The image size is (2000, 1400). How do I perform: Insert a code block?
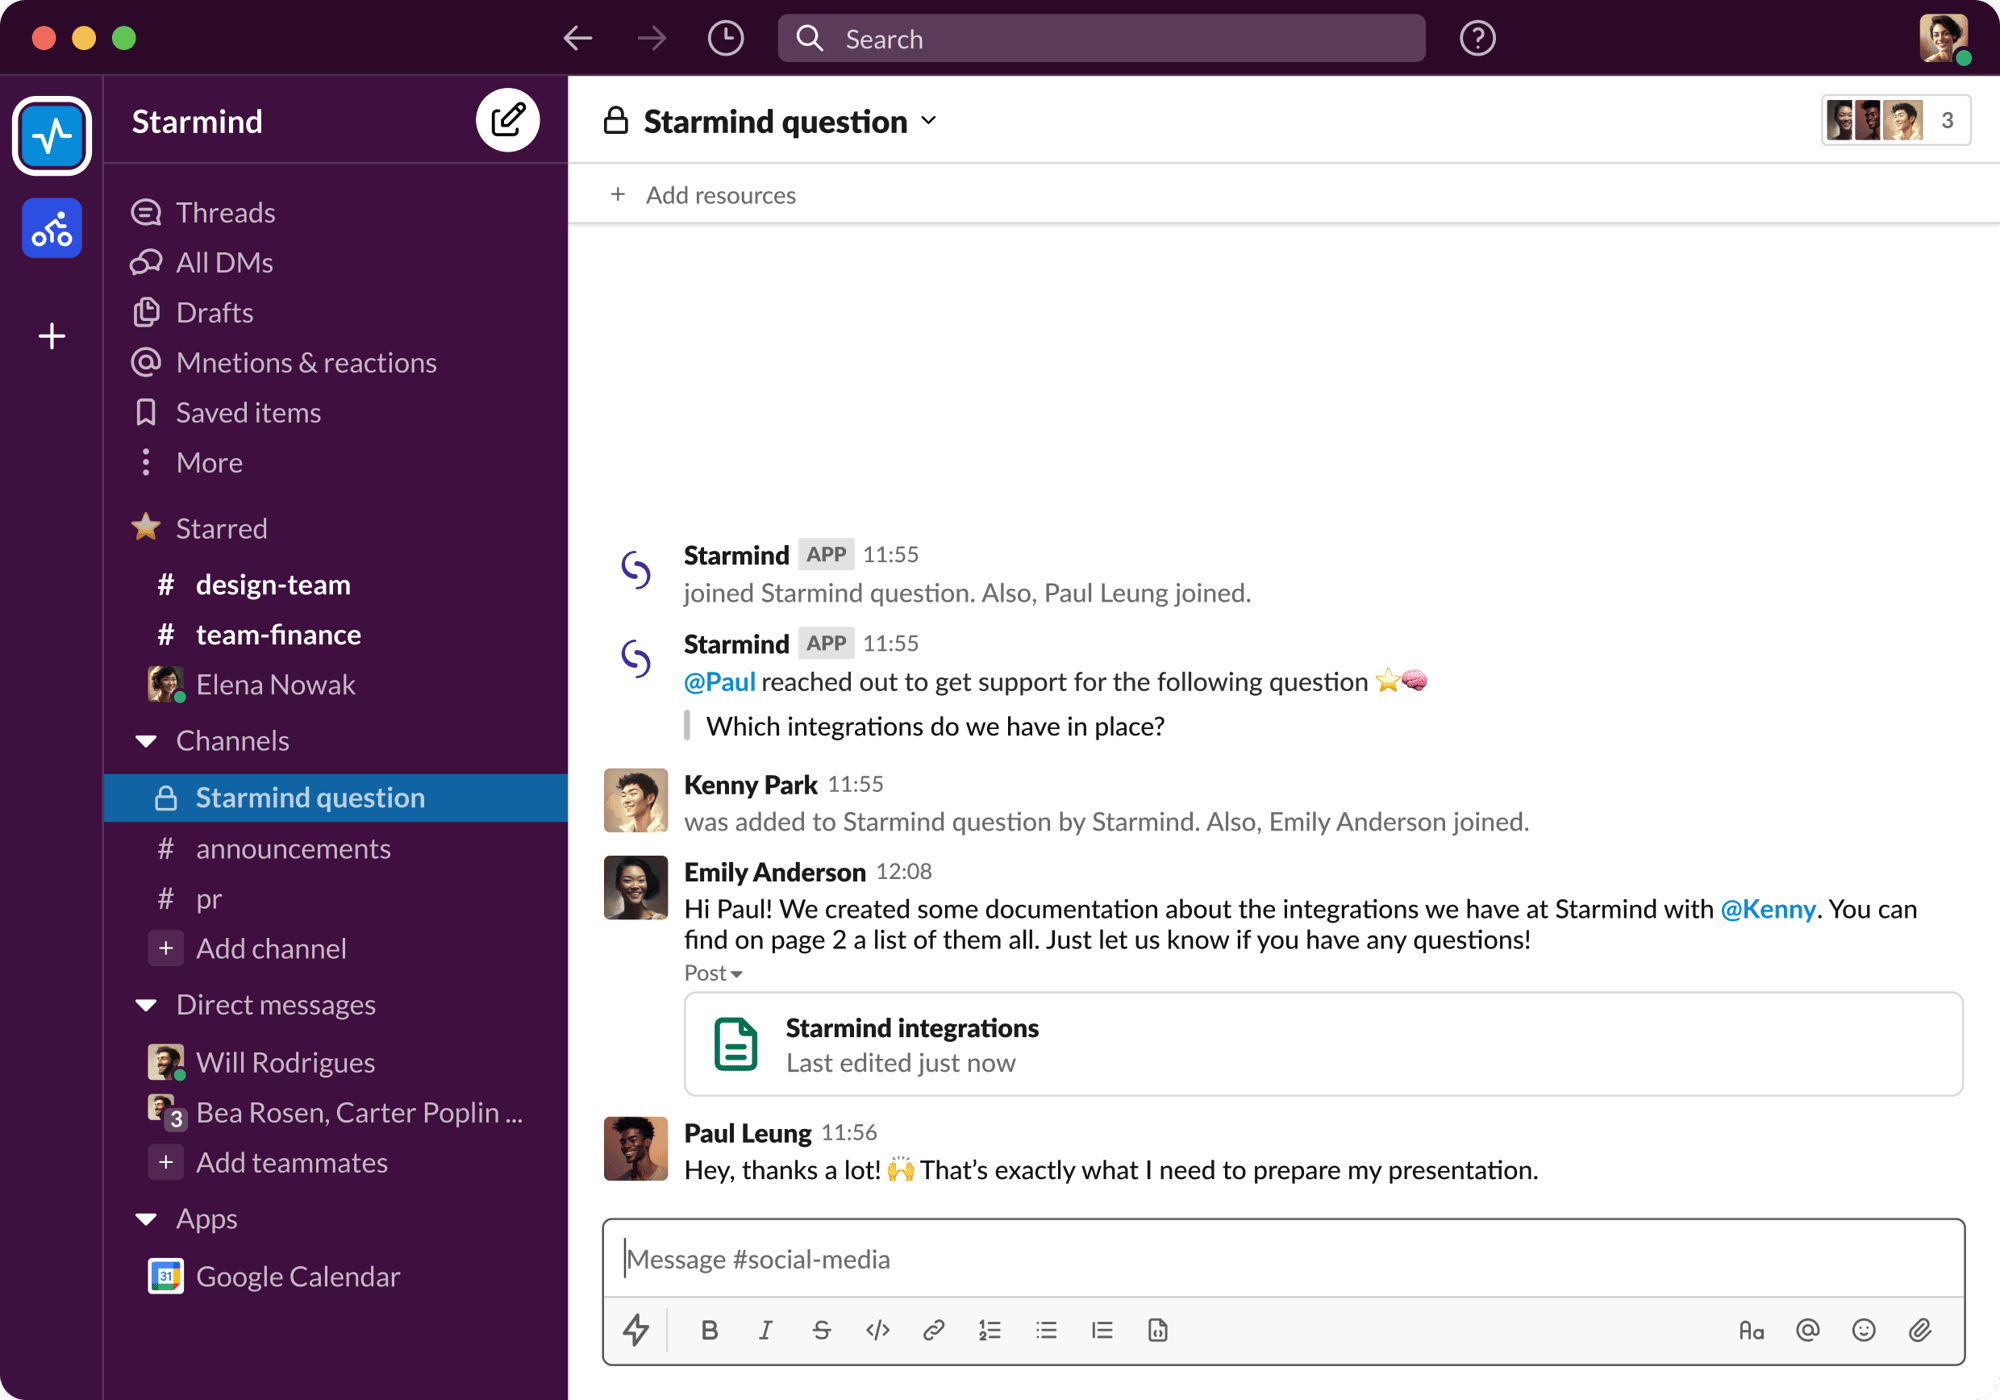(x=1158, y=1330)
